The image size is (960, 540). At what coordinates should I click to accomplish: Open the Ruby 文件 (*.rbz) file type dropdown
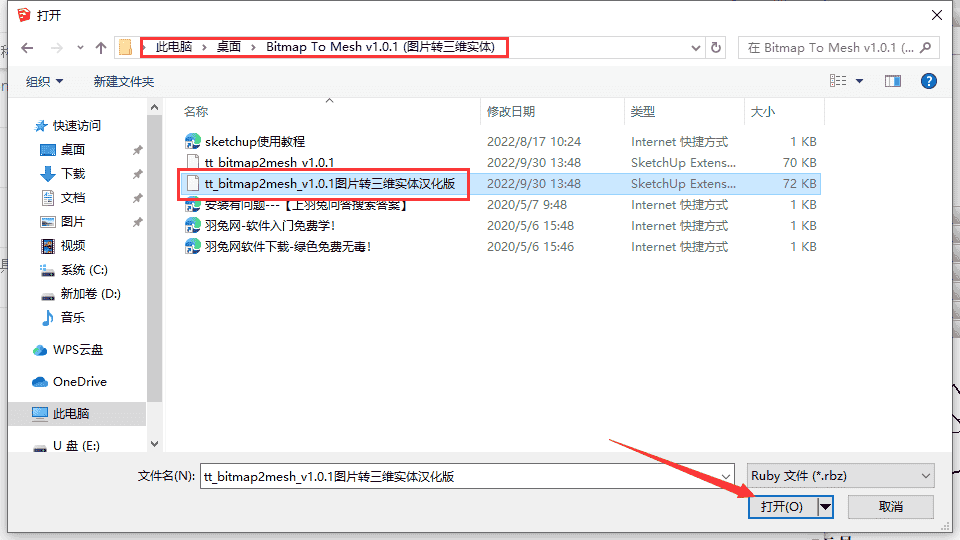coord(841,476)
